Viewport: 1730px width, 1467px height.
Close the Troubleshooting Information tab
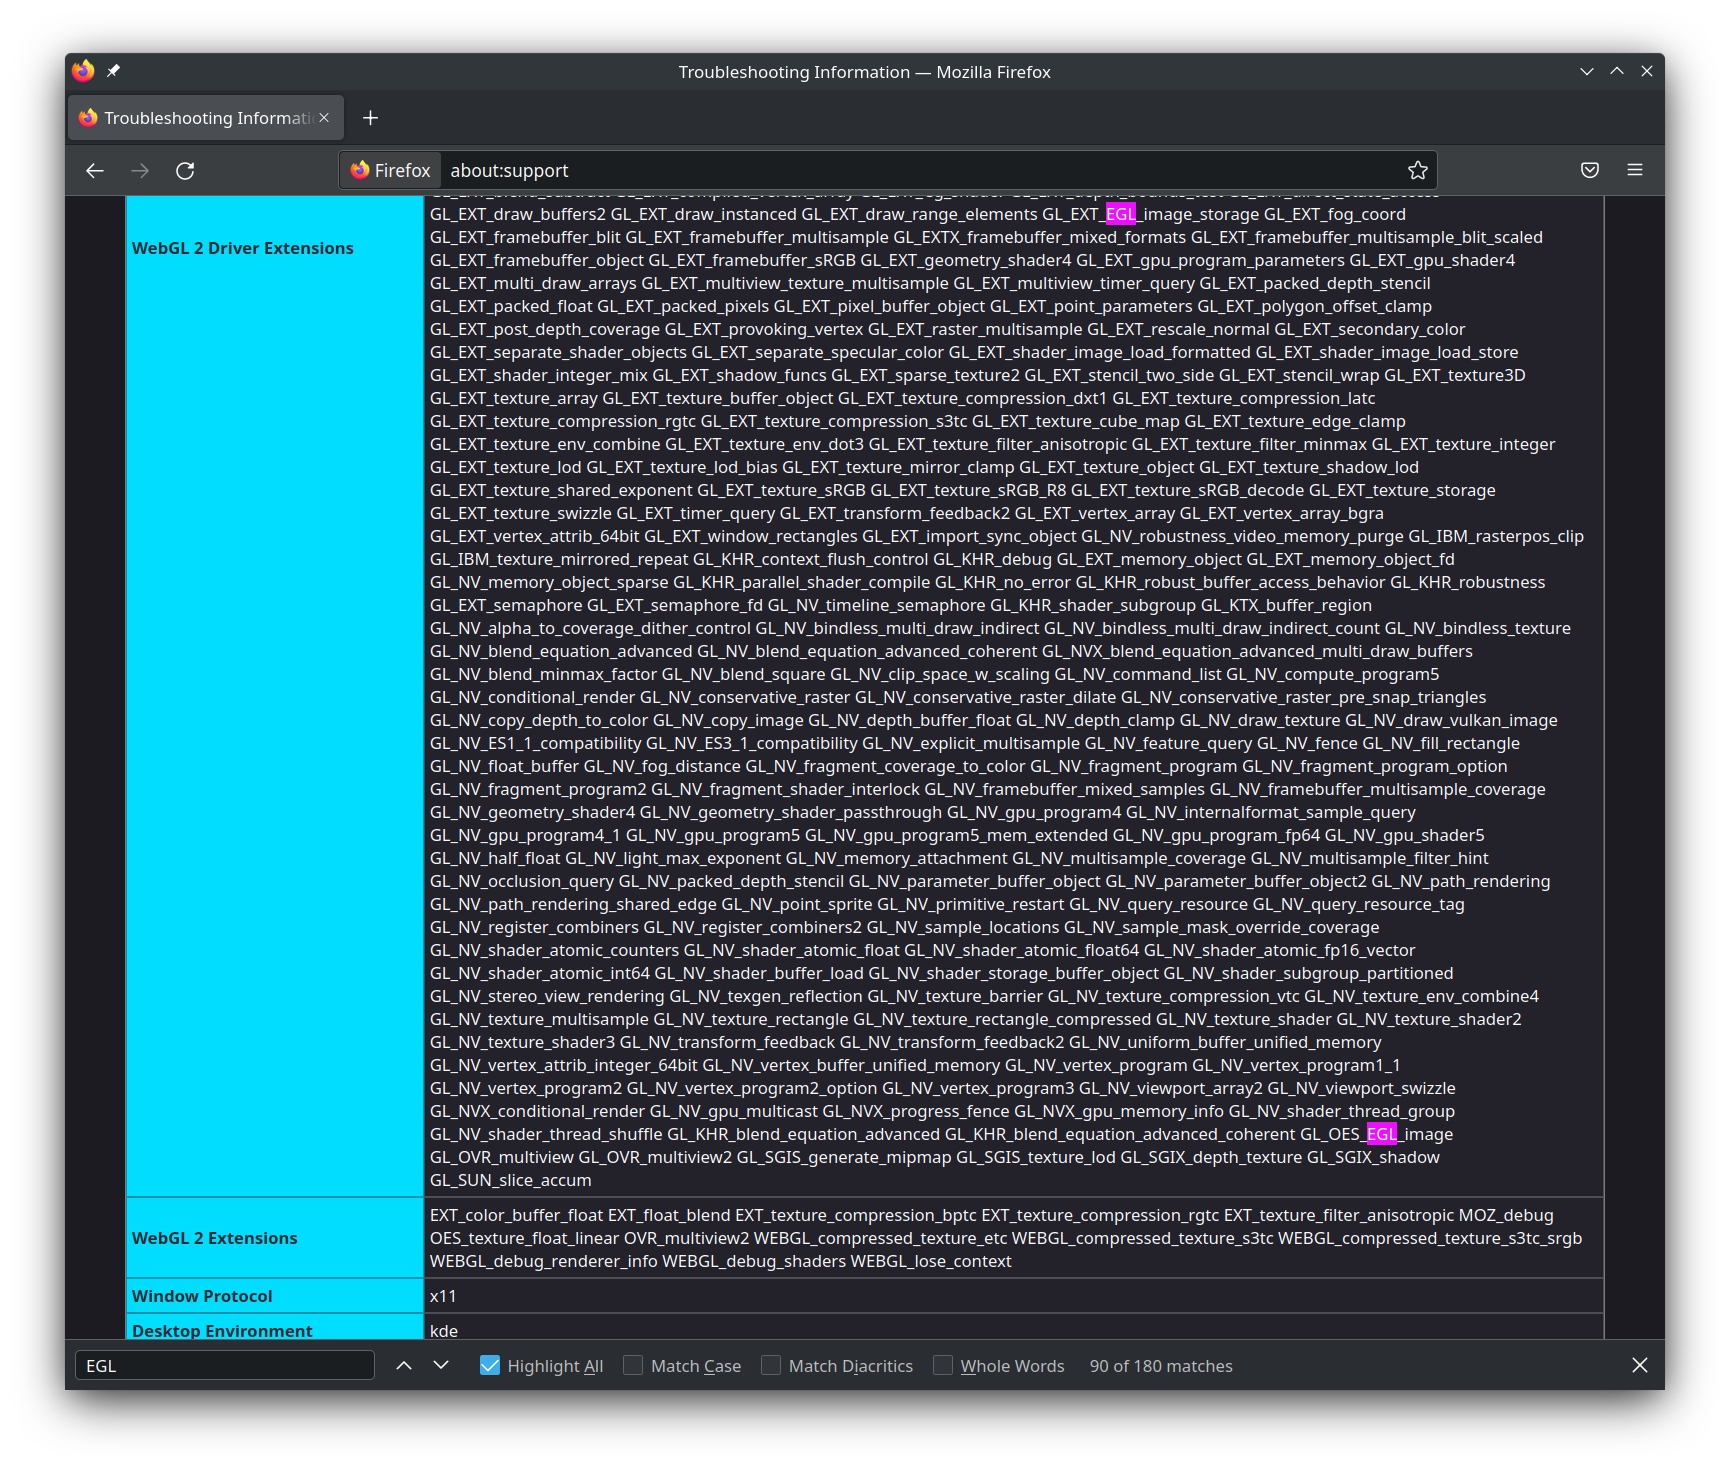click(x=324, y=117)
